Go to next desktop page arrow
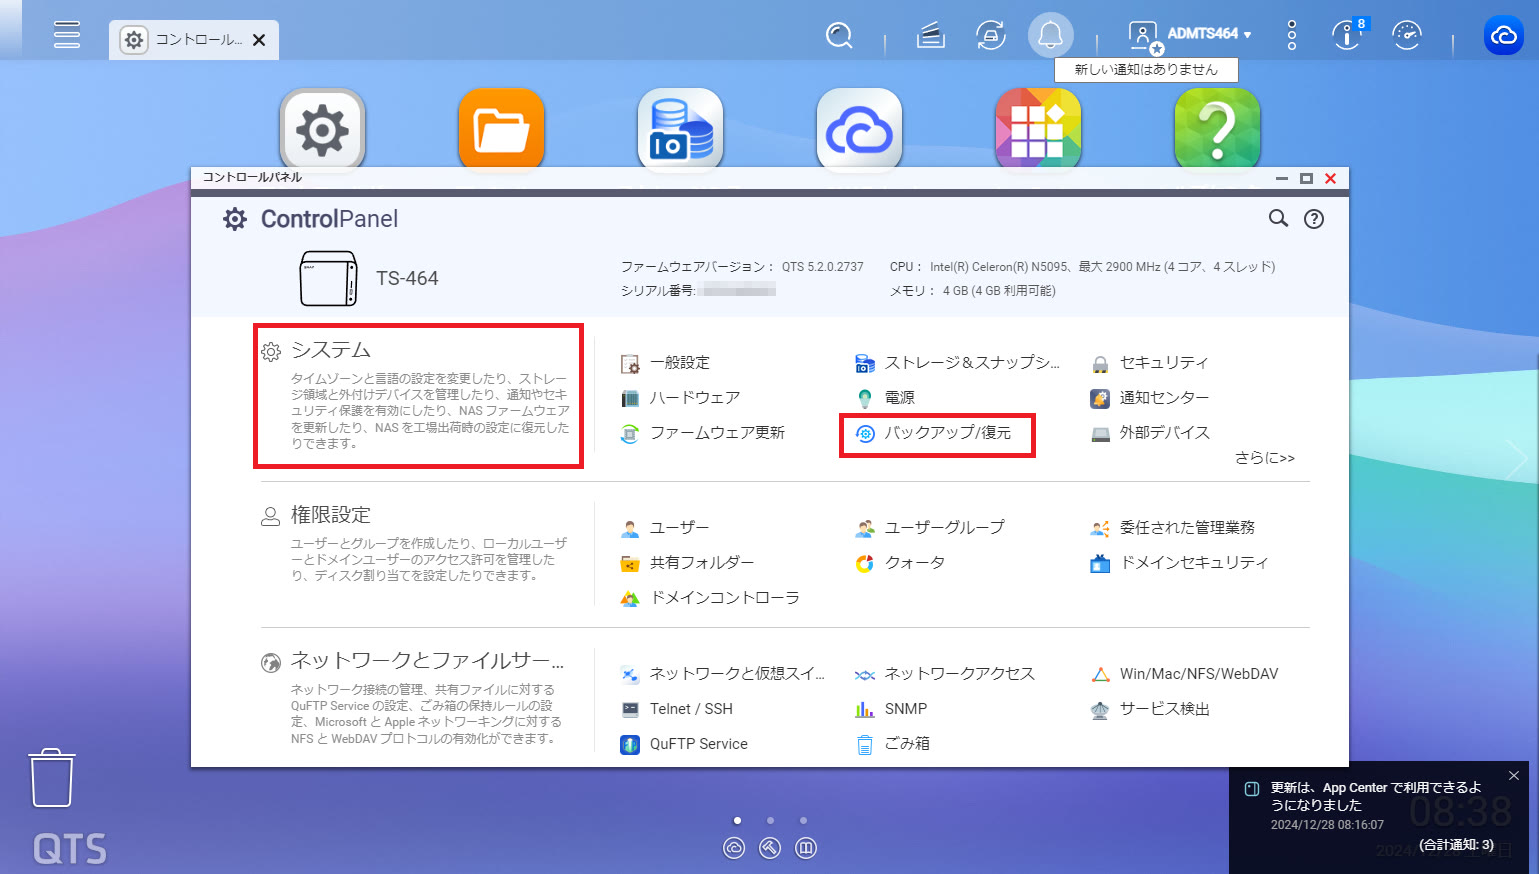Image resolution: width=1539 pixels, height=874 pixels. coord(1516,459)
